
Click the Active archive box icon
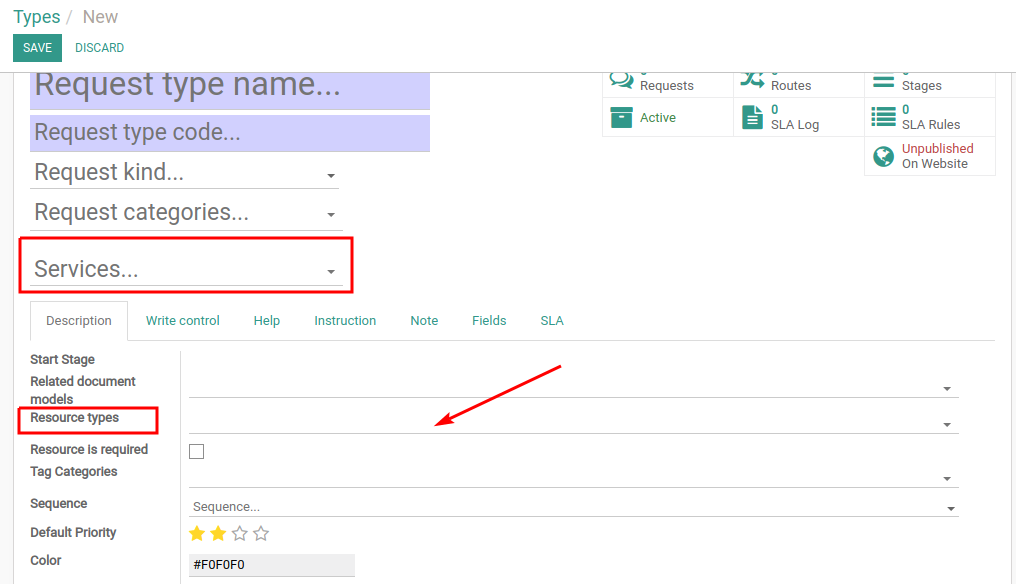(624, 117)
